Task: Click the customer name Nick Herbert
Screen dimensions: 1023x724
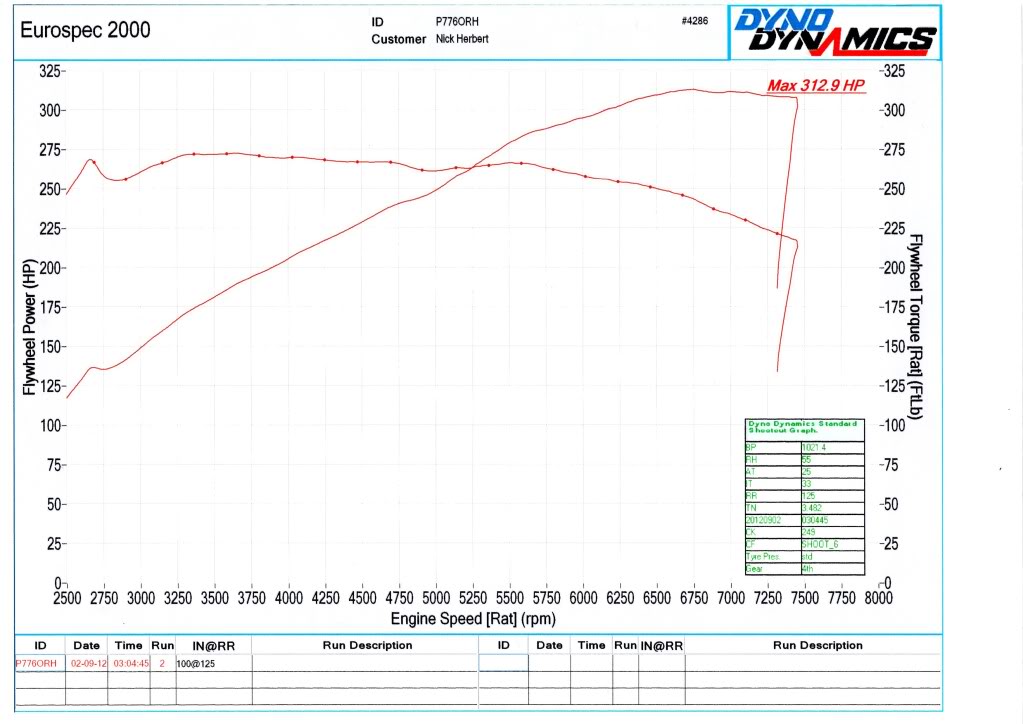Action: pos(462,39)
